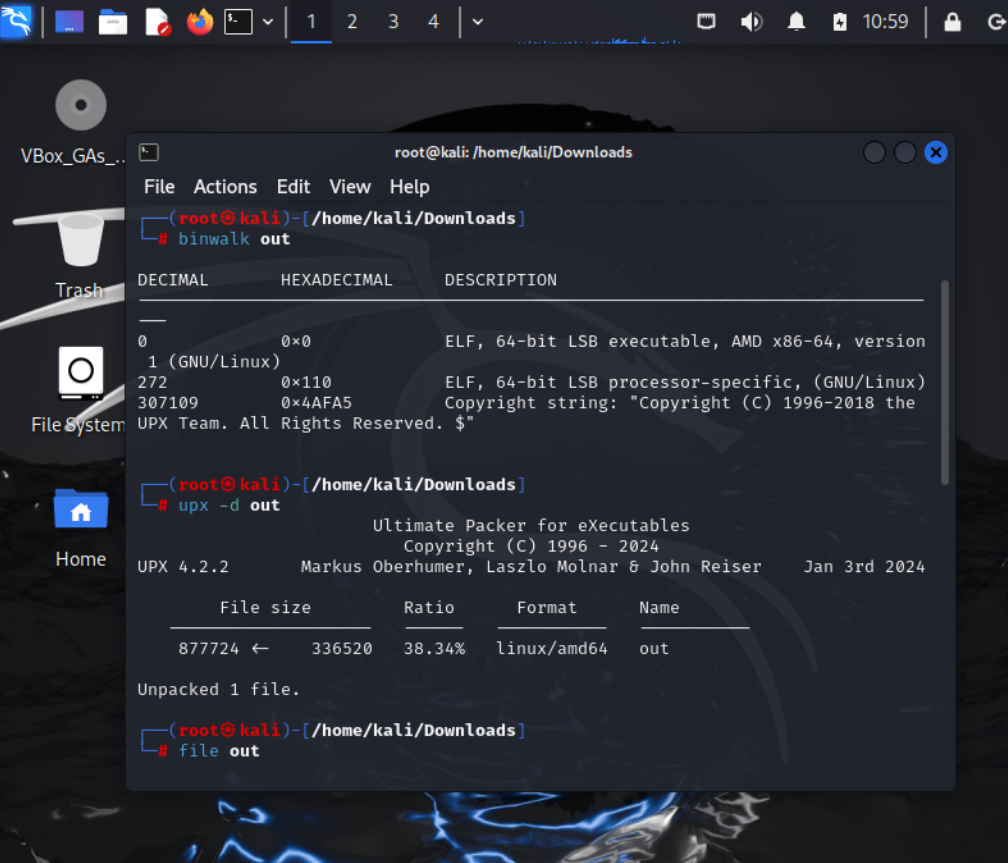Open the terminal File menu

(x=159, y=187)
